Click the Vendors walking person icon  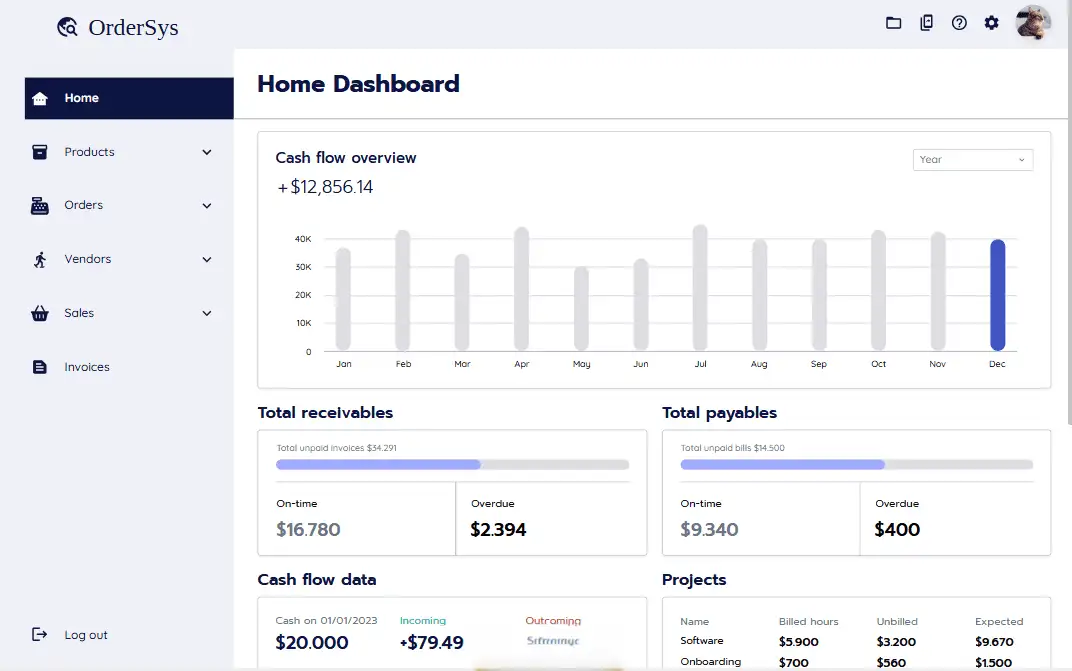40,259
